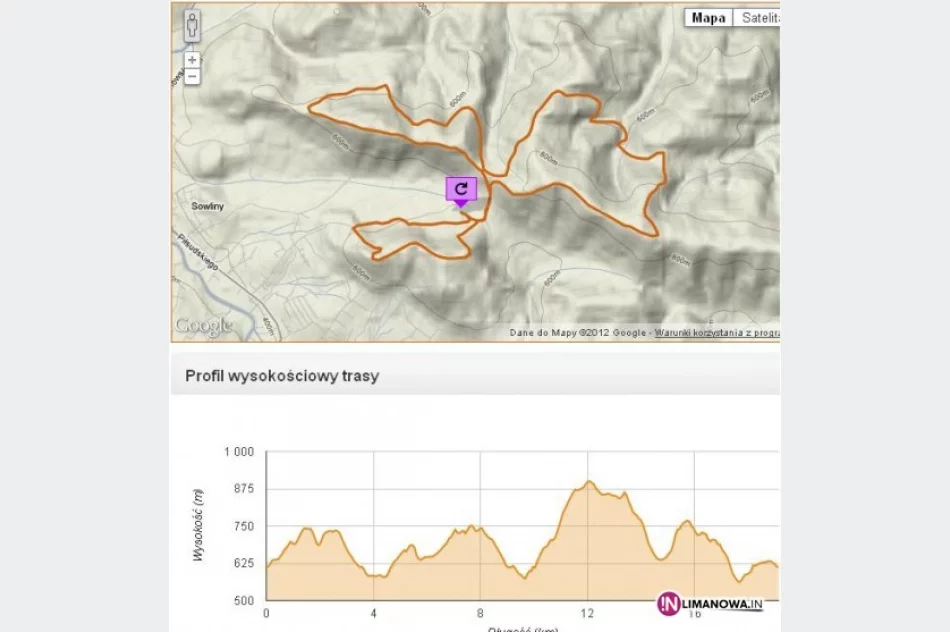Click the Sowliny town label
Screen dimensions: 950x632
click(206, 206)
